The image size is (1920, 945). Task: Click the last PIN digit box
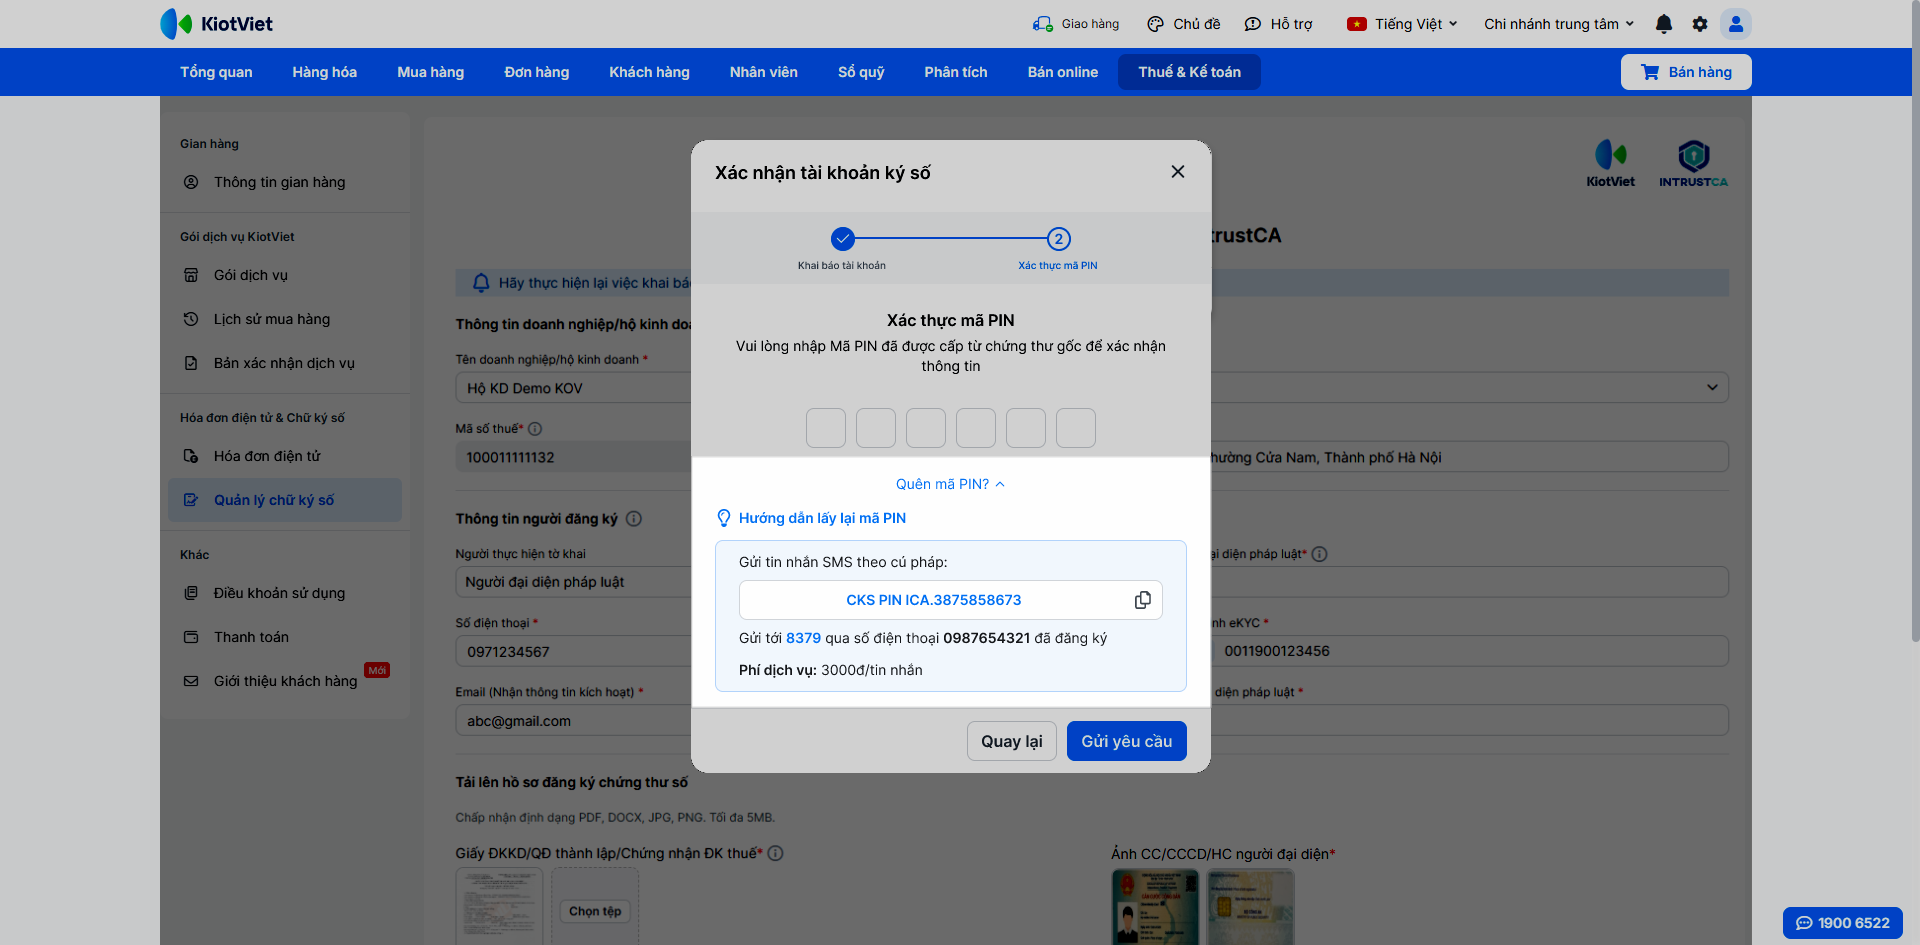pyautogui.click(x=1076, y=428)
